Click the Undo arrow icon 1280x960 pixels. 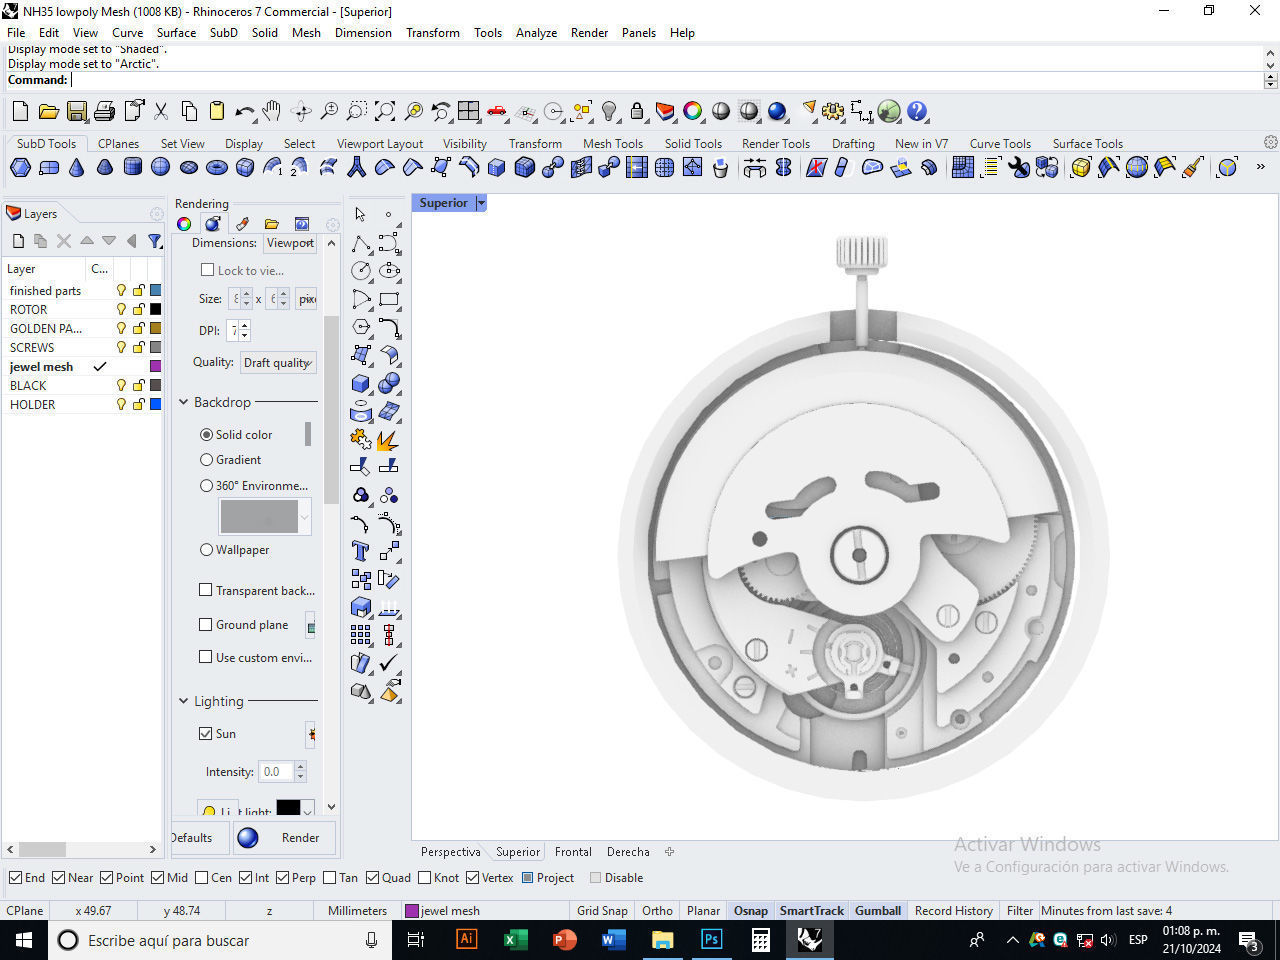[x=245, y=111]
